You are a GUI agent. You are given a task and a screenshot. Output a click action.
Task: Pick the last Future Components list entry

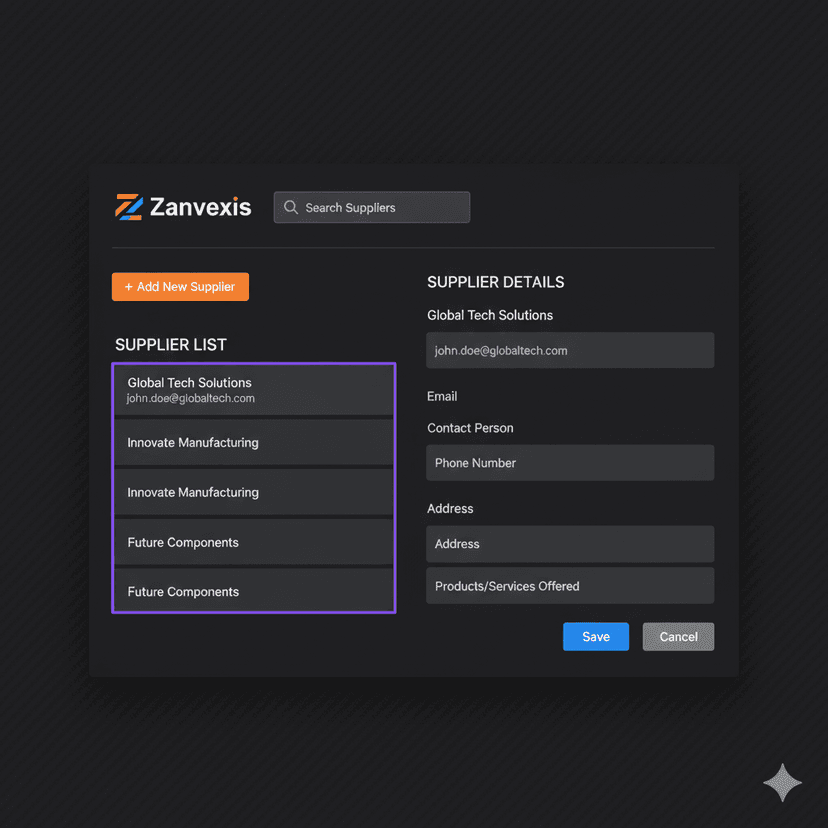(253, 591)
